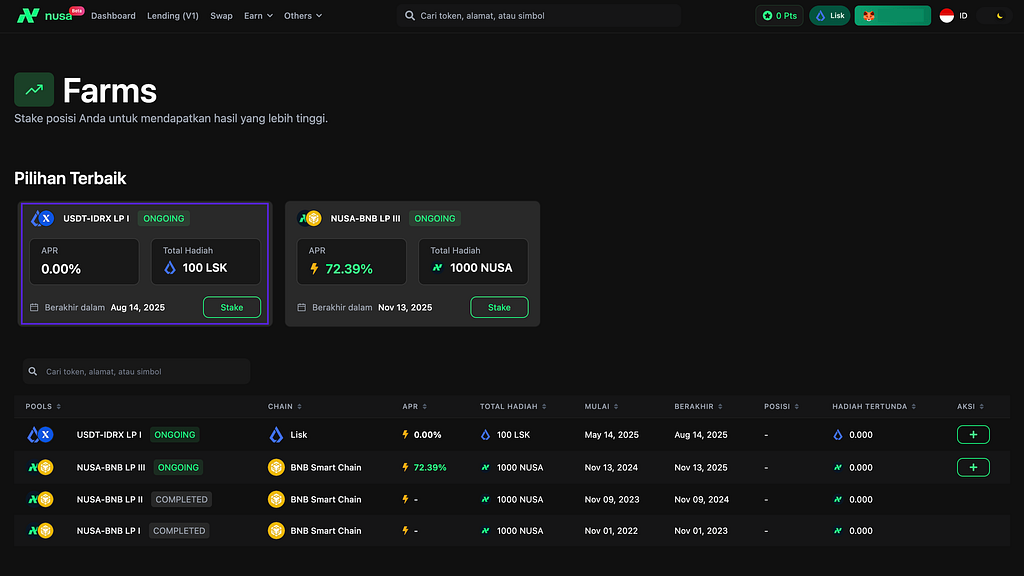Open the Swap page
This screenshot has height=576, width=1024.
221,16
